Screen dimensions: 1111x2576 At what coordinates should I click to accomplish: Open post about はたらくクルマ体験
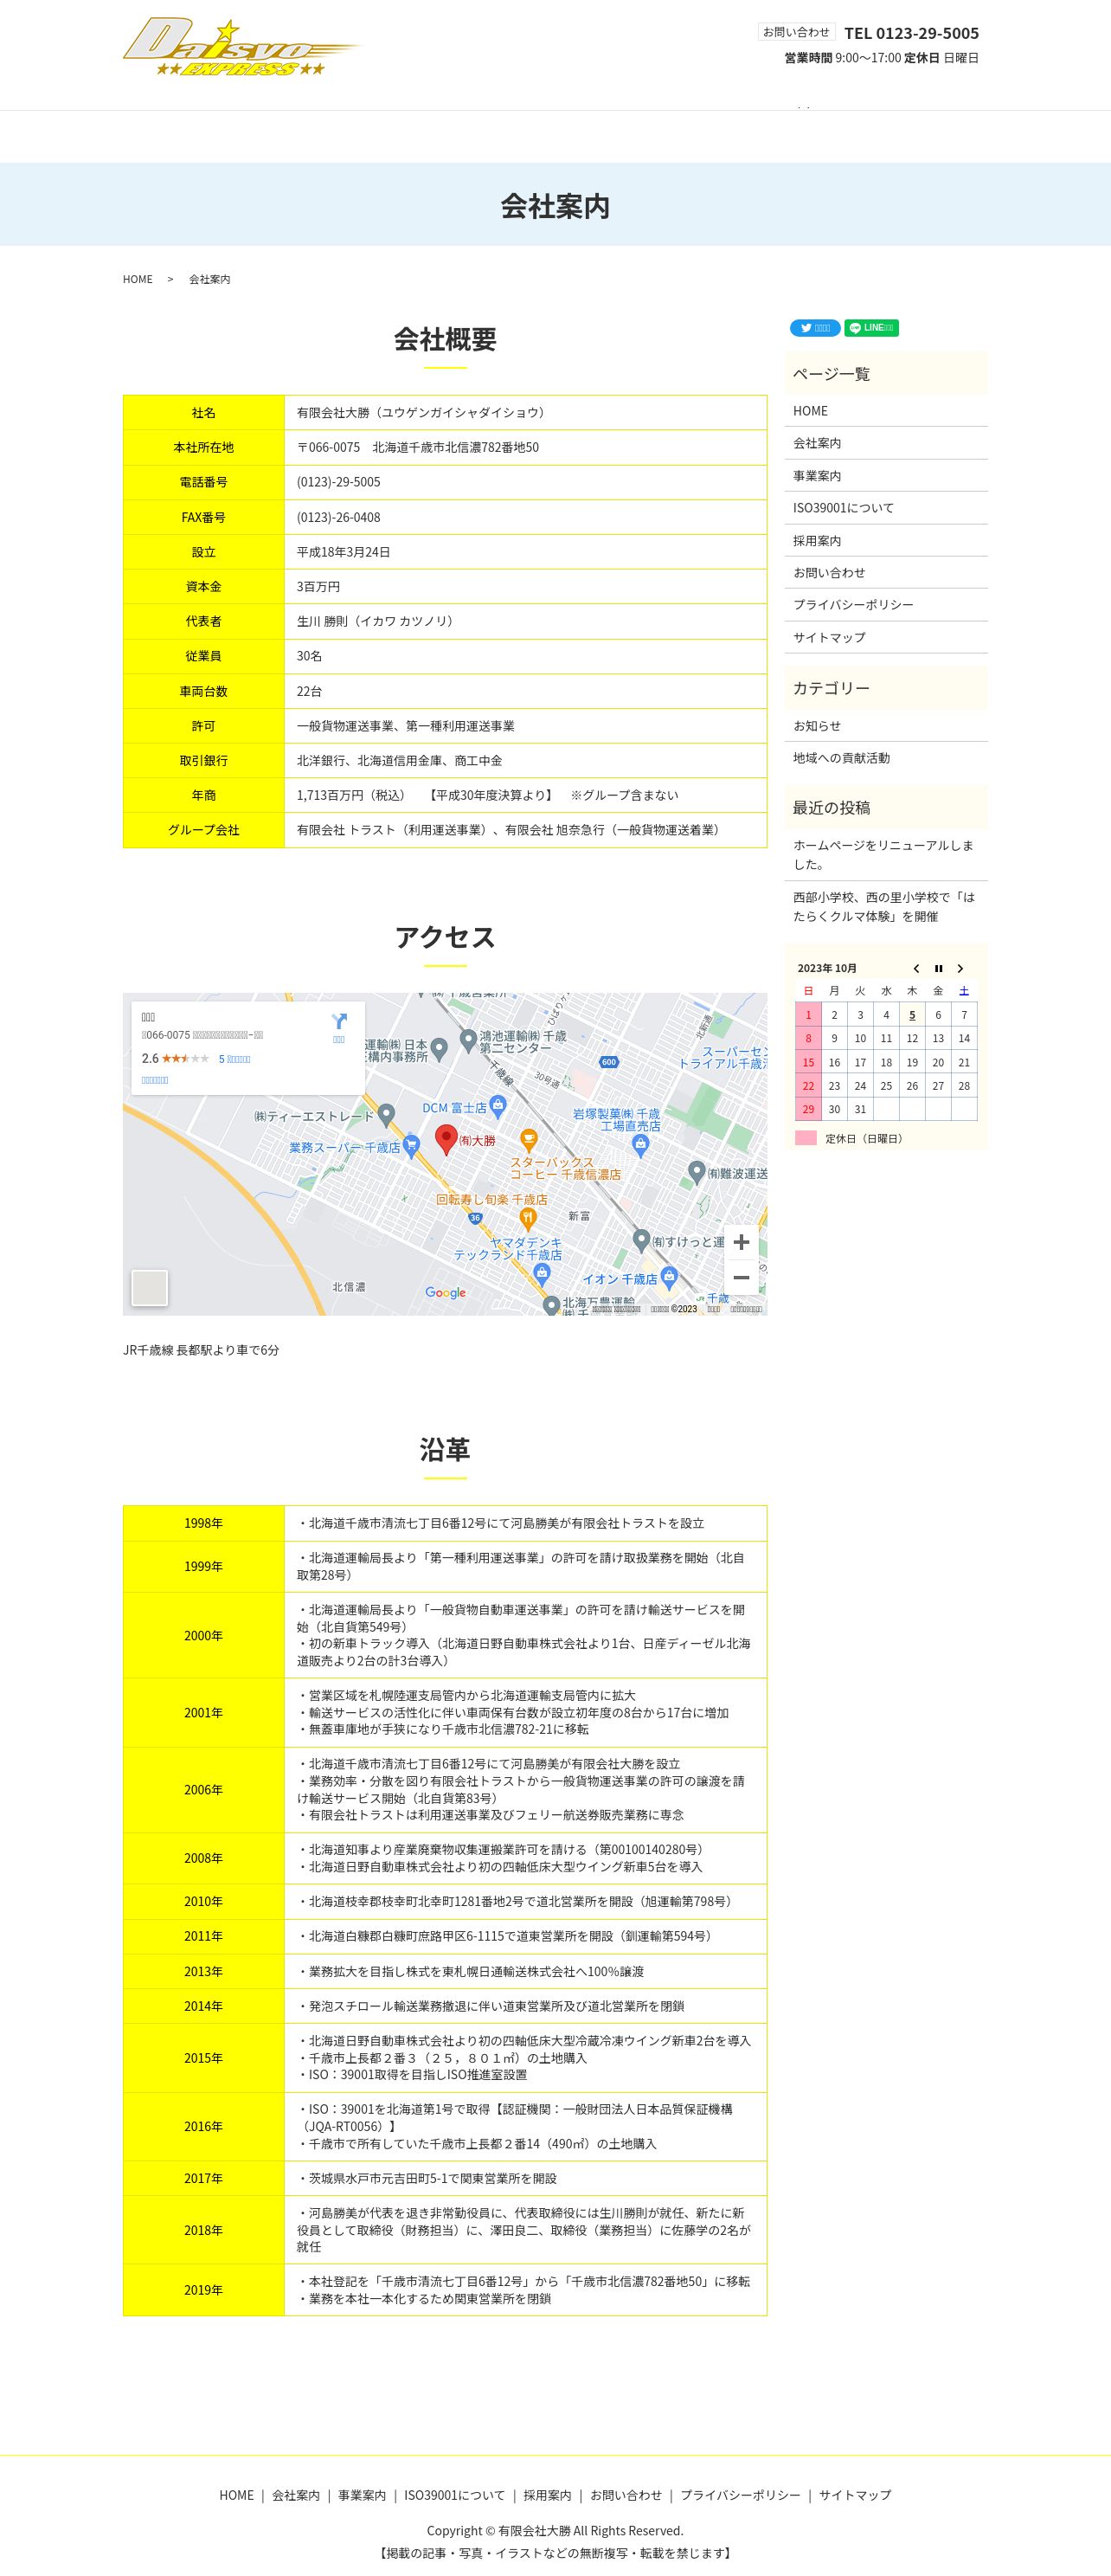(884, 907)
